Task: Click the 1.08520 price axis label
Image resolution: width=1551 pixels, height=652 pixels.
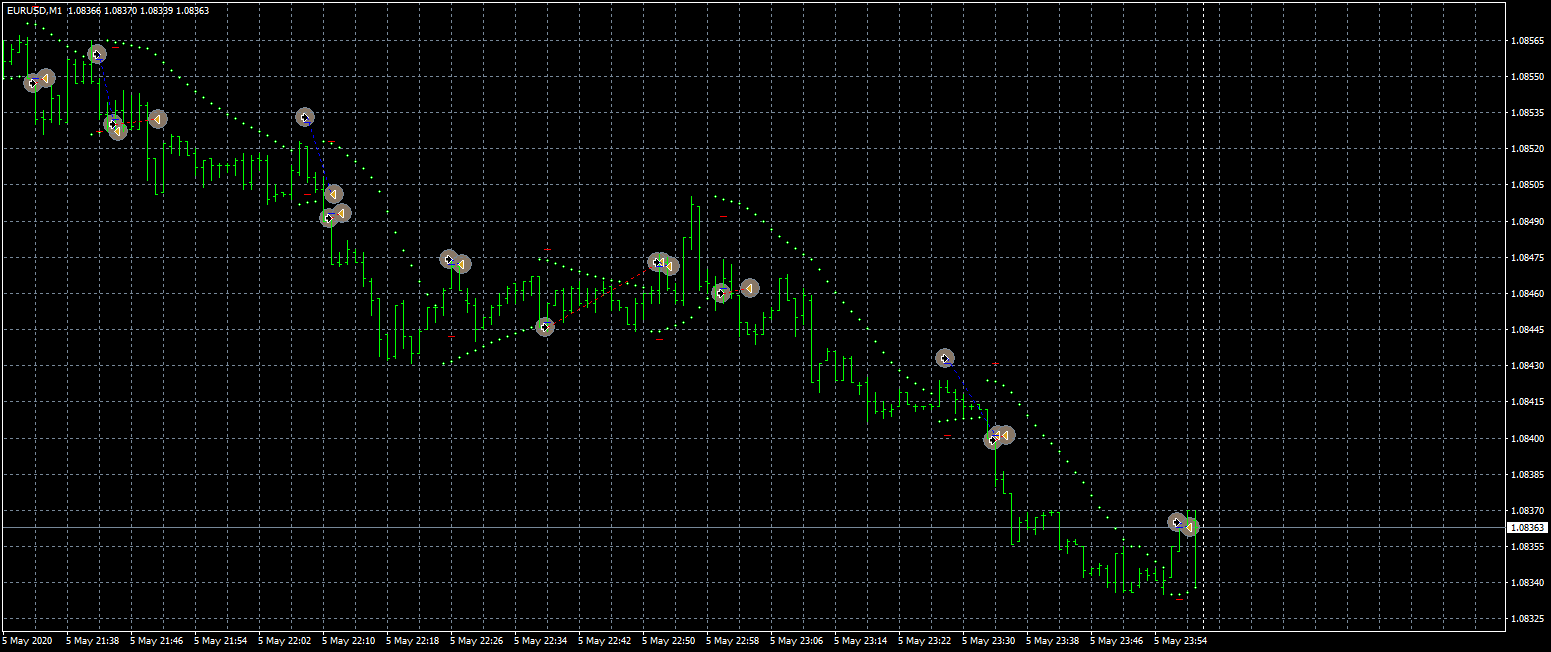Action: (1528, 149)
